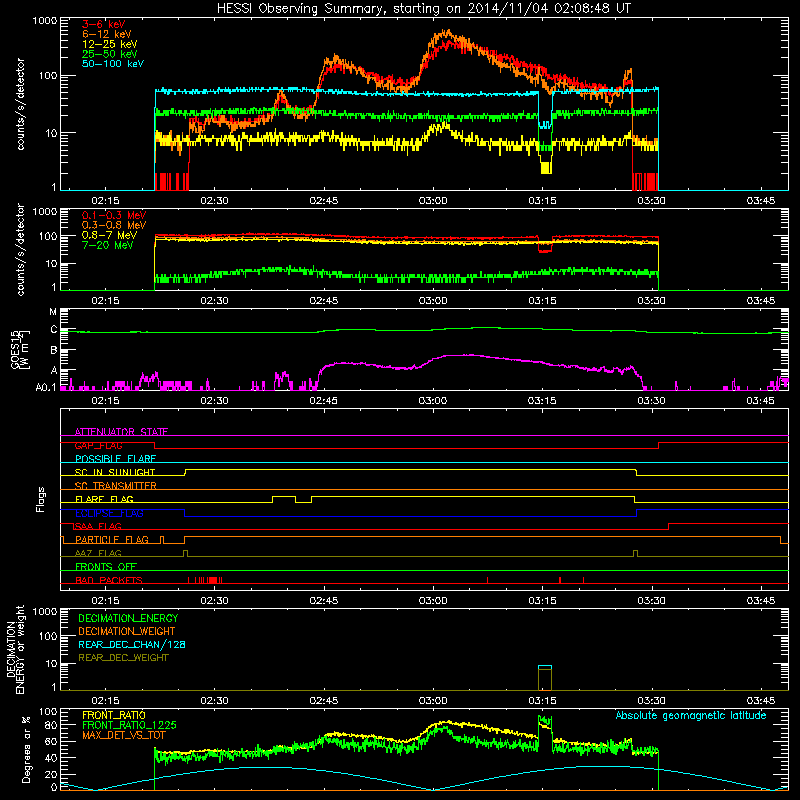800x800 pixels.
Task: Click the 02:45 tick under GOES plot
Action: coord(323,401)
